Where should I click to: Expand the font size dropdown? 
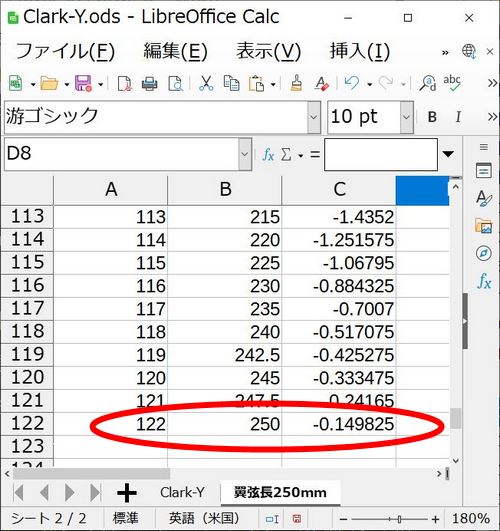[x=406, y=118]
